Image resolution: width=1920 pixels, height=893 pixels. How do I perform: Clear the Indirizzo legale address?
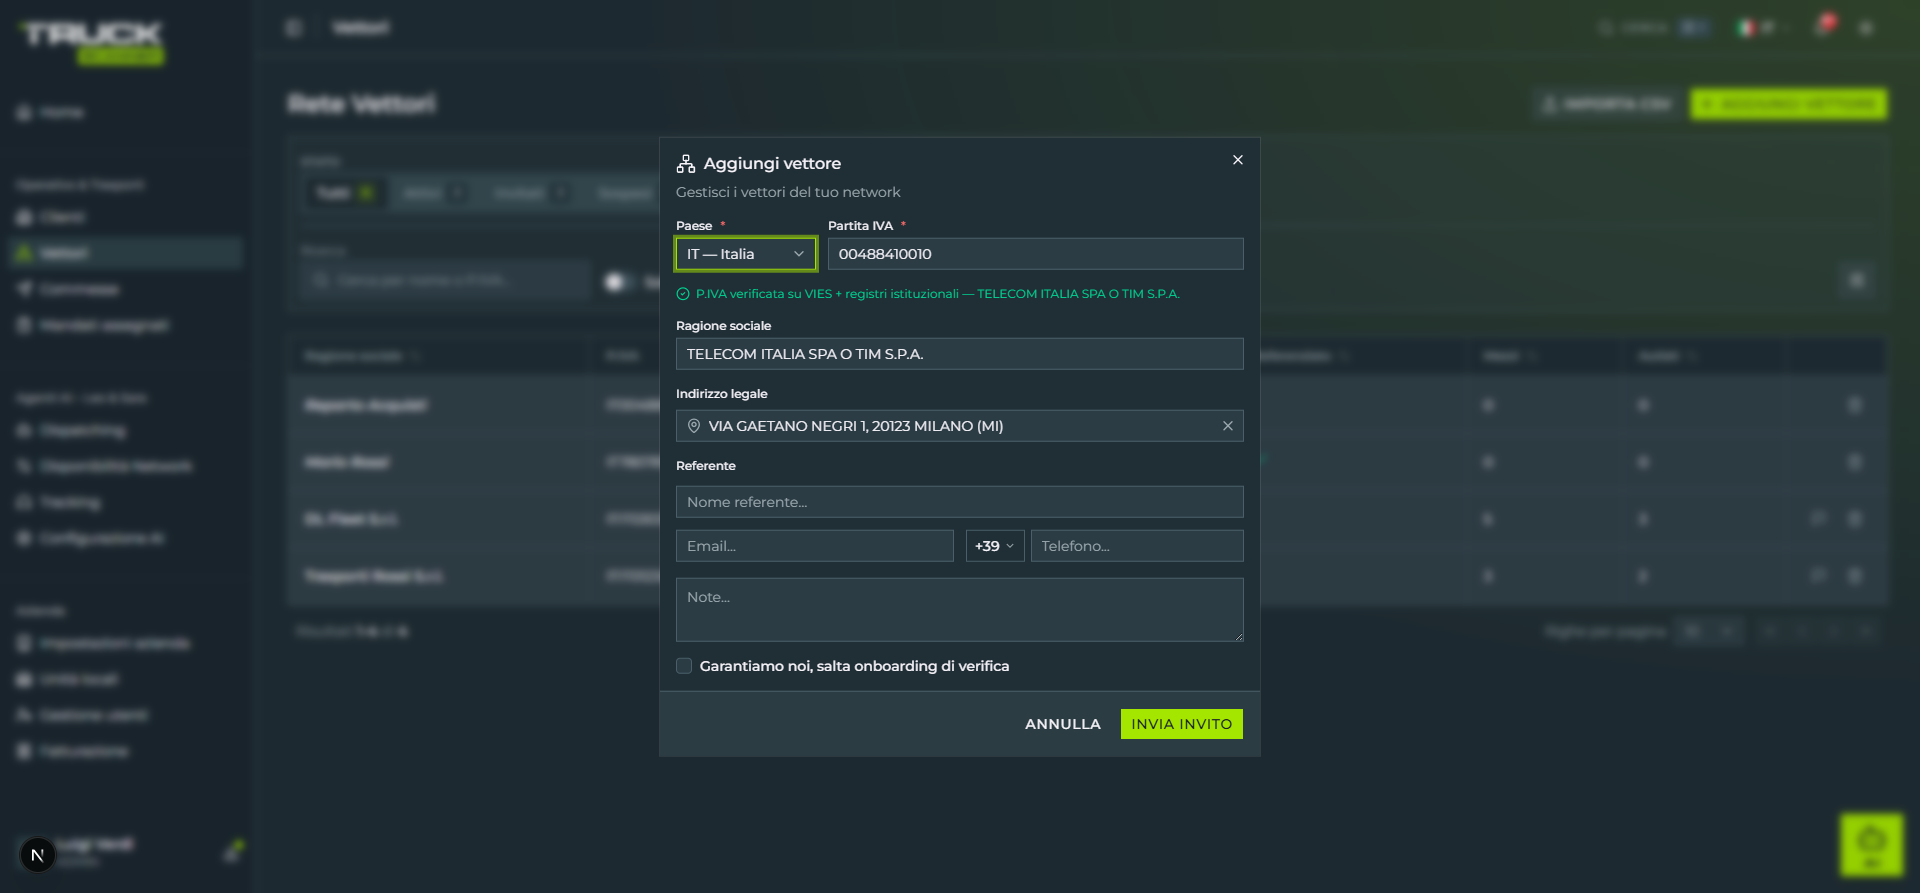pos(1227,426)
